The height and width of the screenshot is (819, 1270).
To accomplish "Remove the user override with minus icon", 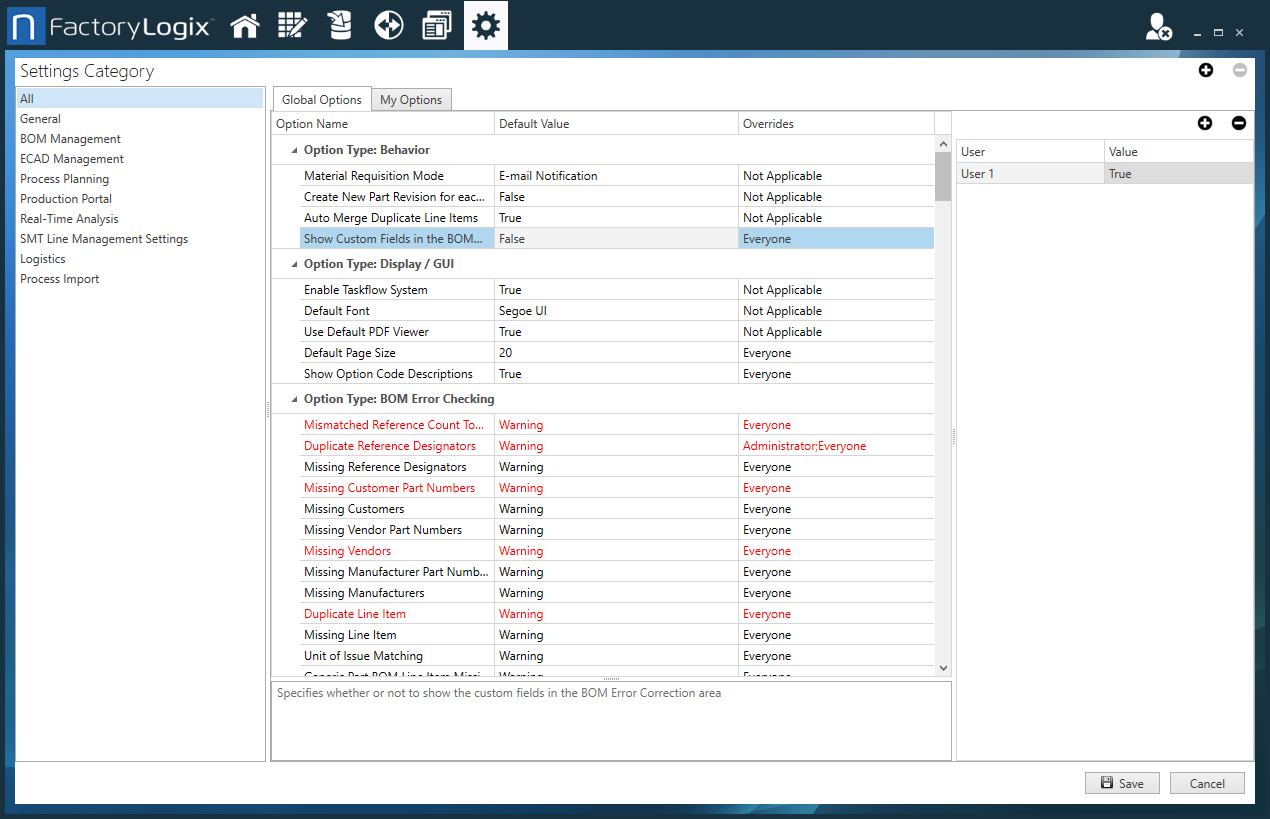I will tap(1239, 123).
